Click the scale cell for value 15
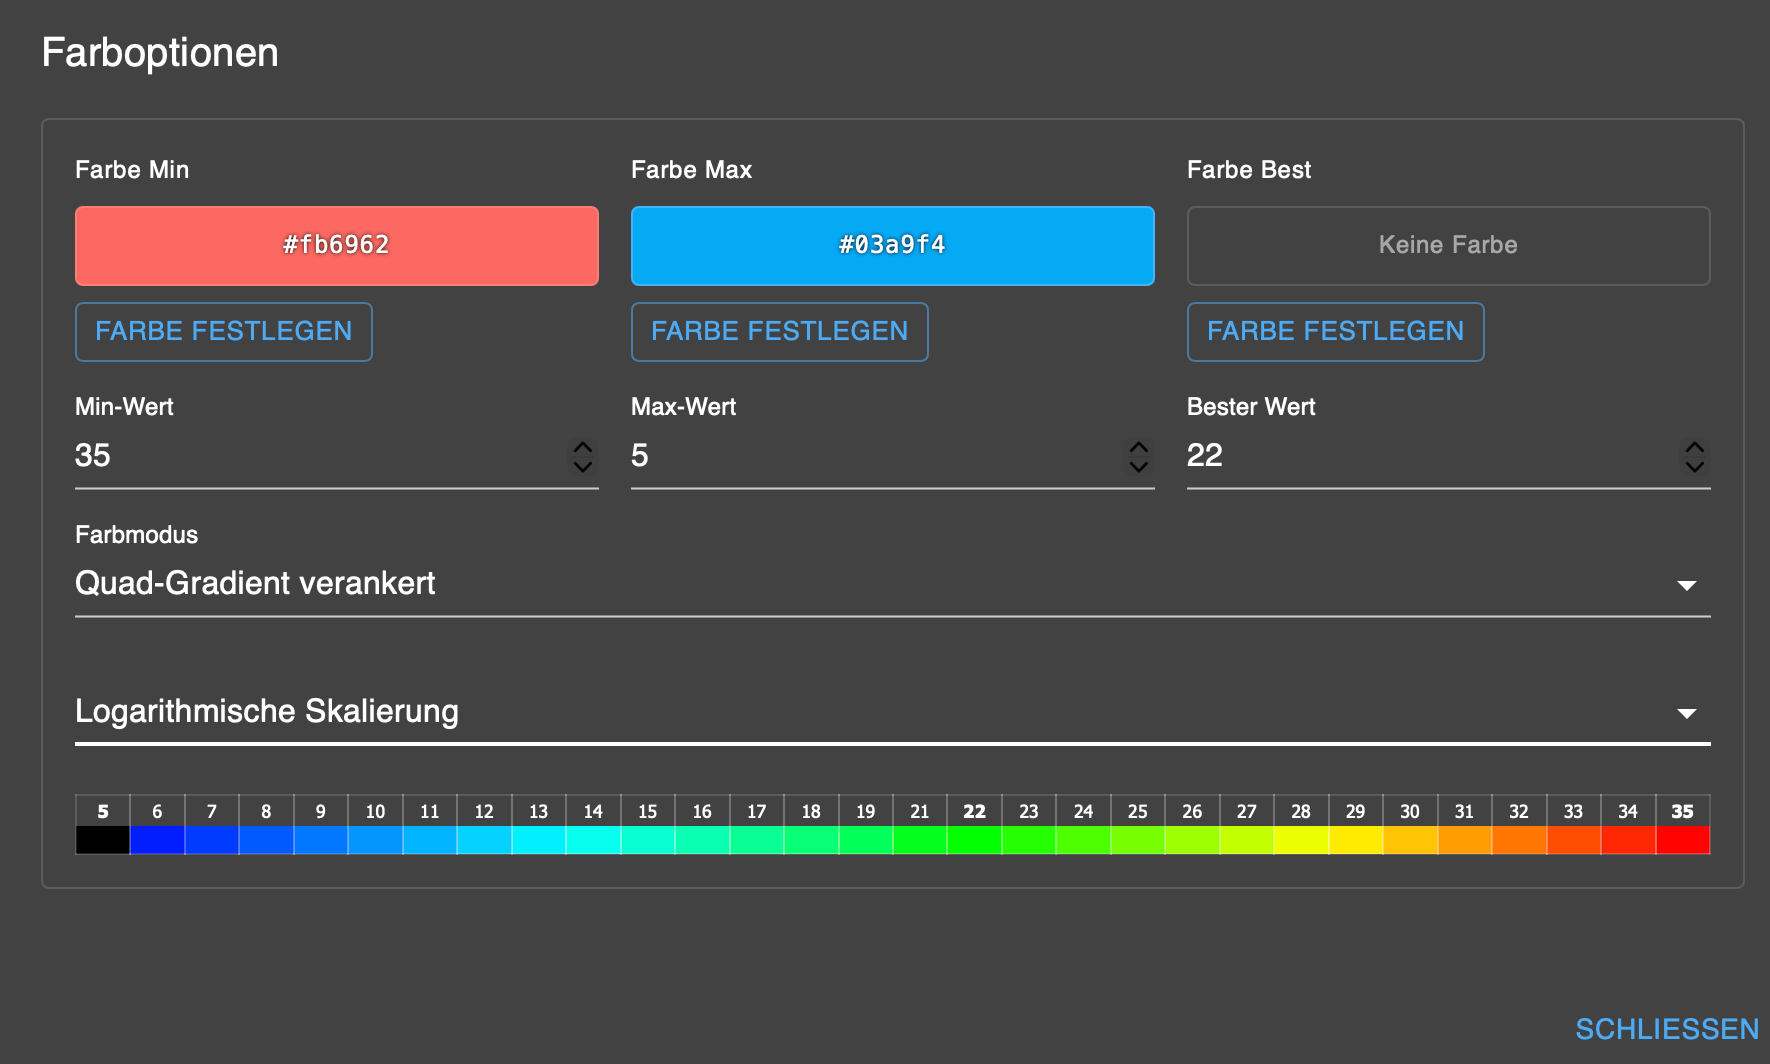1770x1064 pixels. [x=648, y=825]
